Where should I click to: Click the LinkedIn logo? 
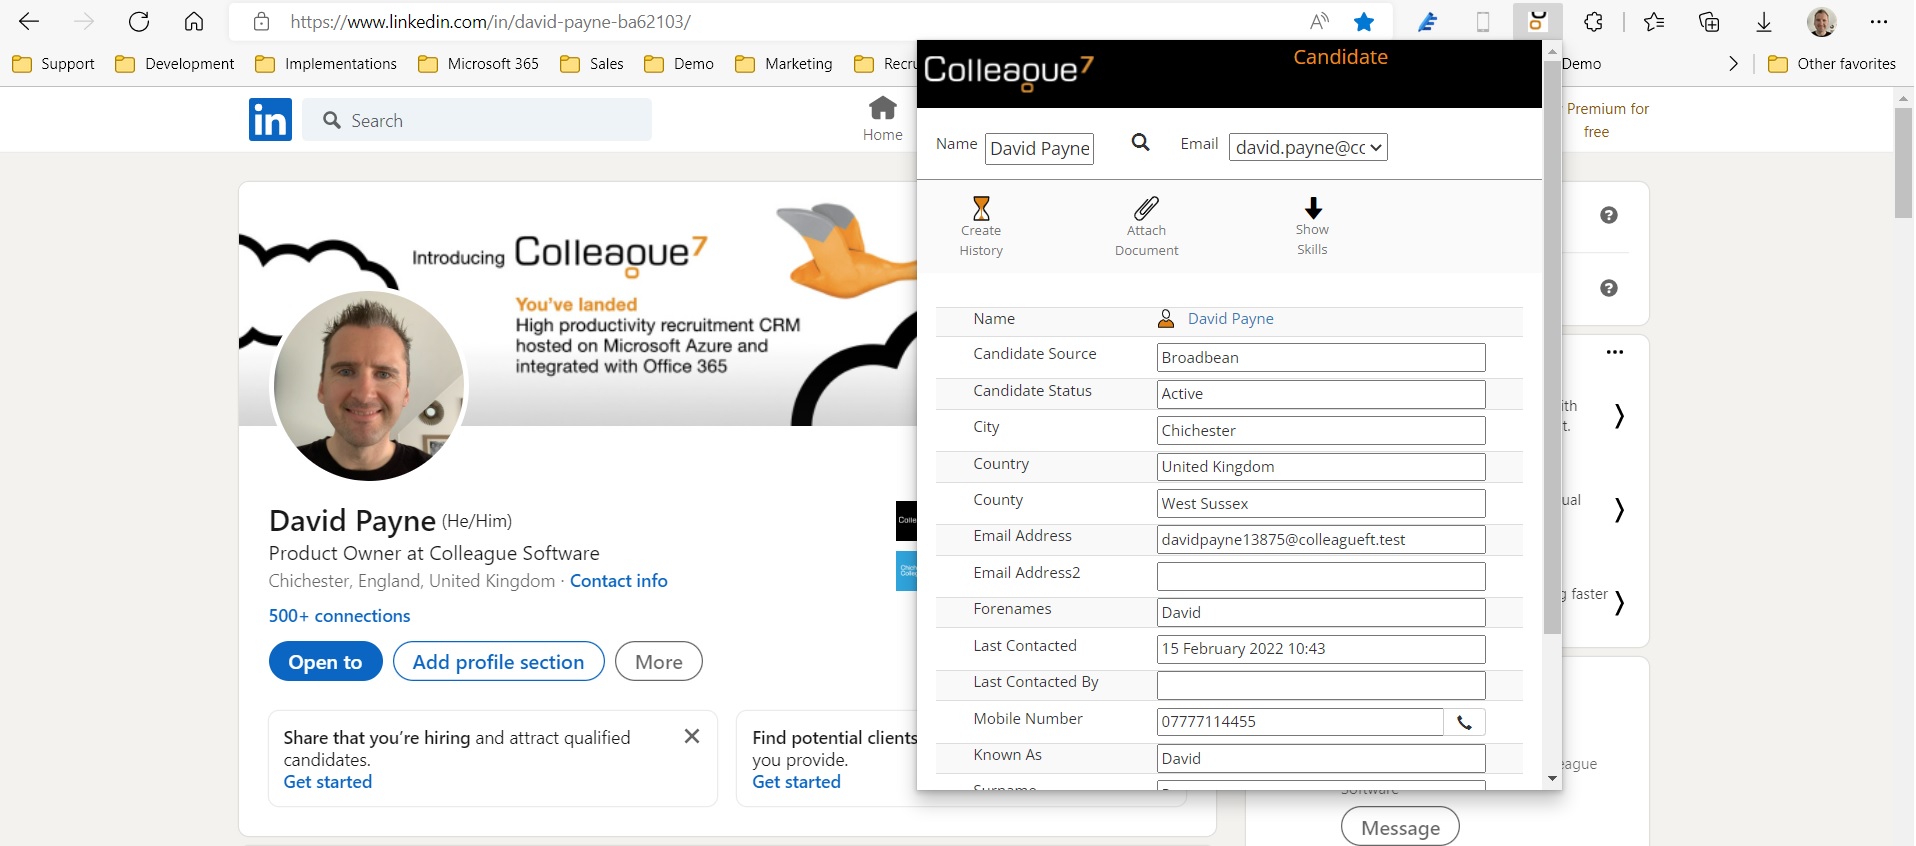[x=270, y=120]
